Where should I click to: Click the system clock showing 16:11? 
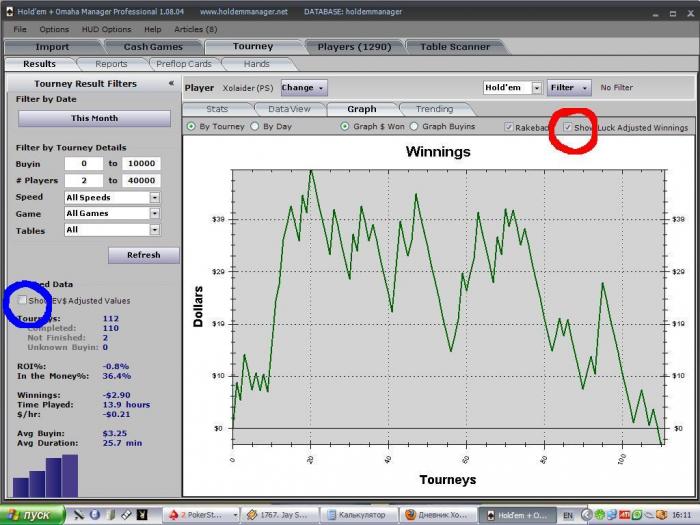(x=681, y=516)
